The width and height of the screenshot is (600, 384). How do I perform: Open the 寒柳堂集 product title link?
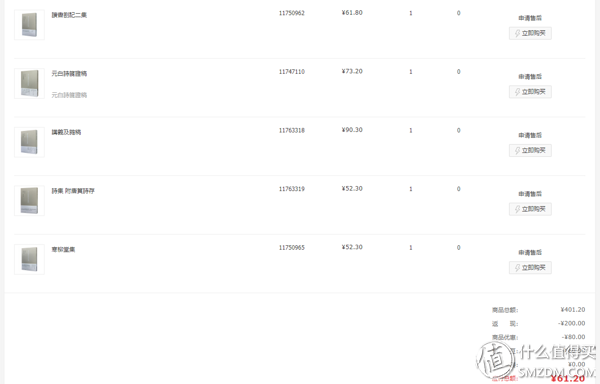click(x=64, y=249)
